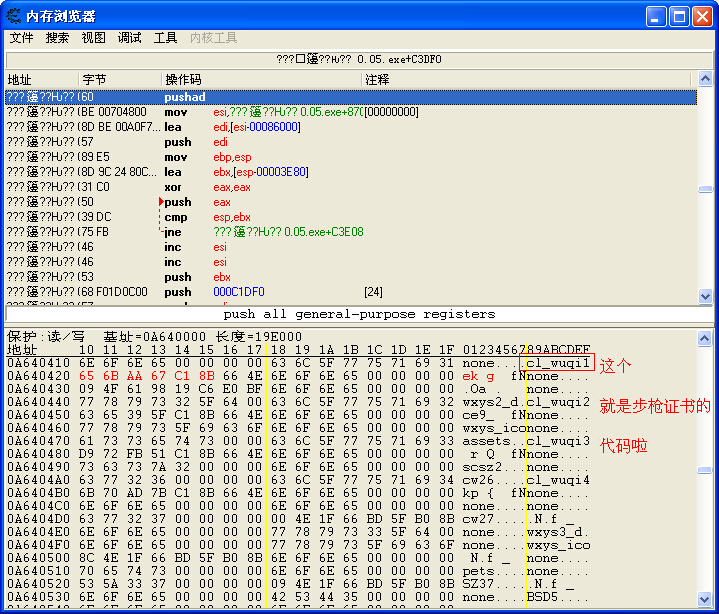This screenshot has height=614, width=719.
Task: Open the 视图 menu
Action: pyautogui.click(x=93, y=38)
